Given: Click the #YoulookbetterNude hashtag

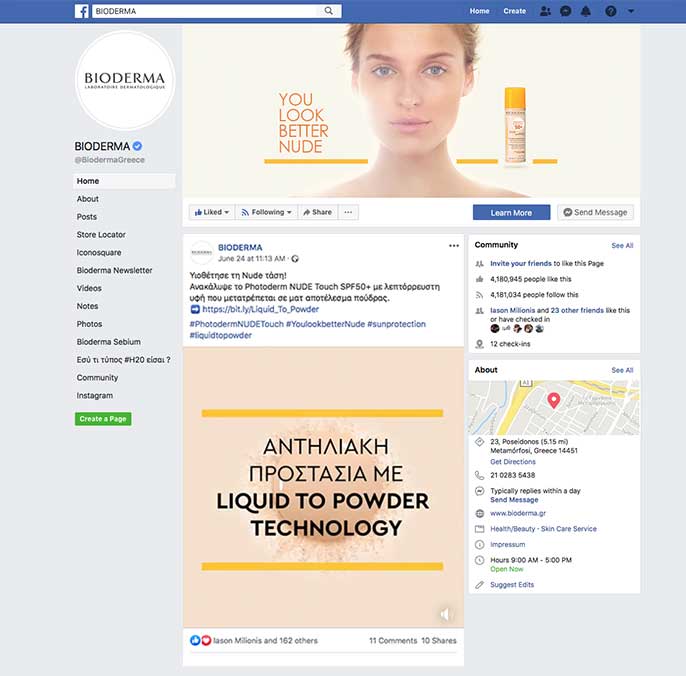Looking at the screenshot, I should pos(326,324).
